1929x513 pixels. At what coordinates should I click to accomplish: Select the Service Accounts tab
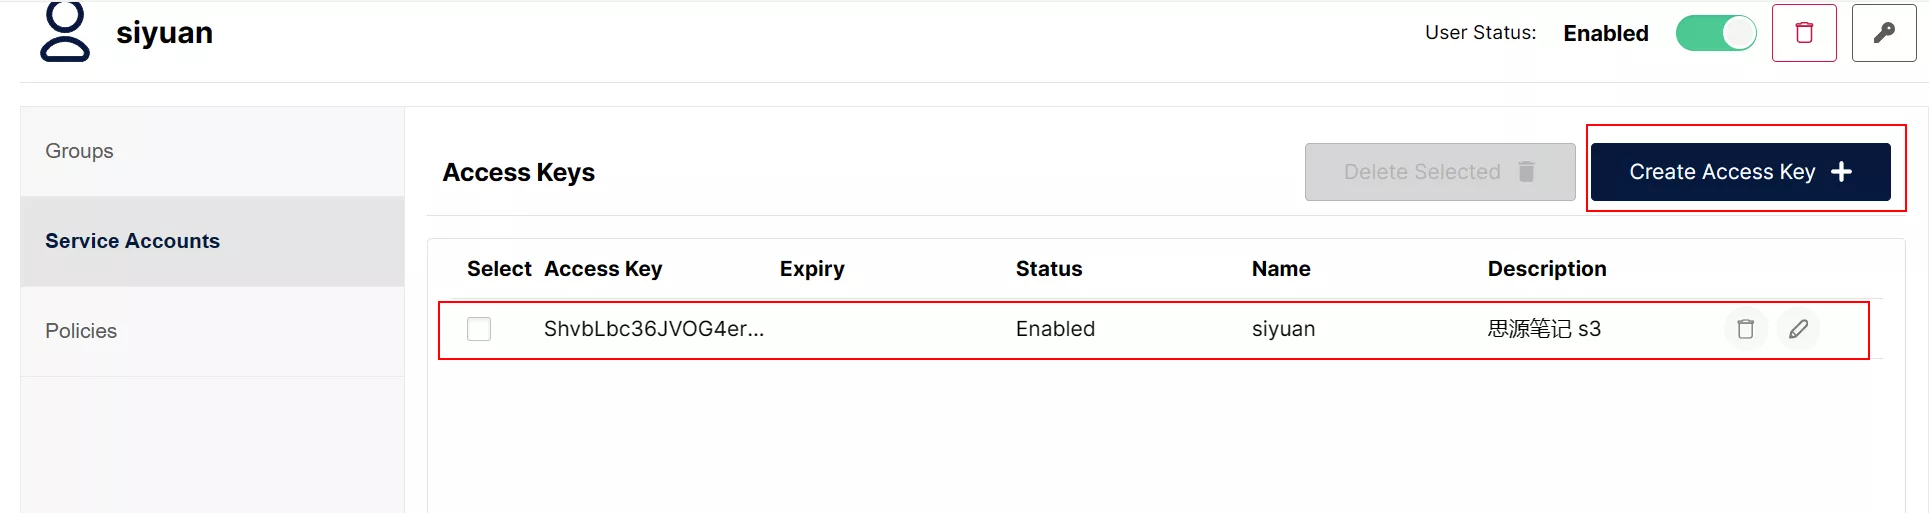(132, 241)
